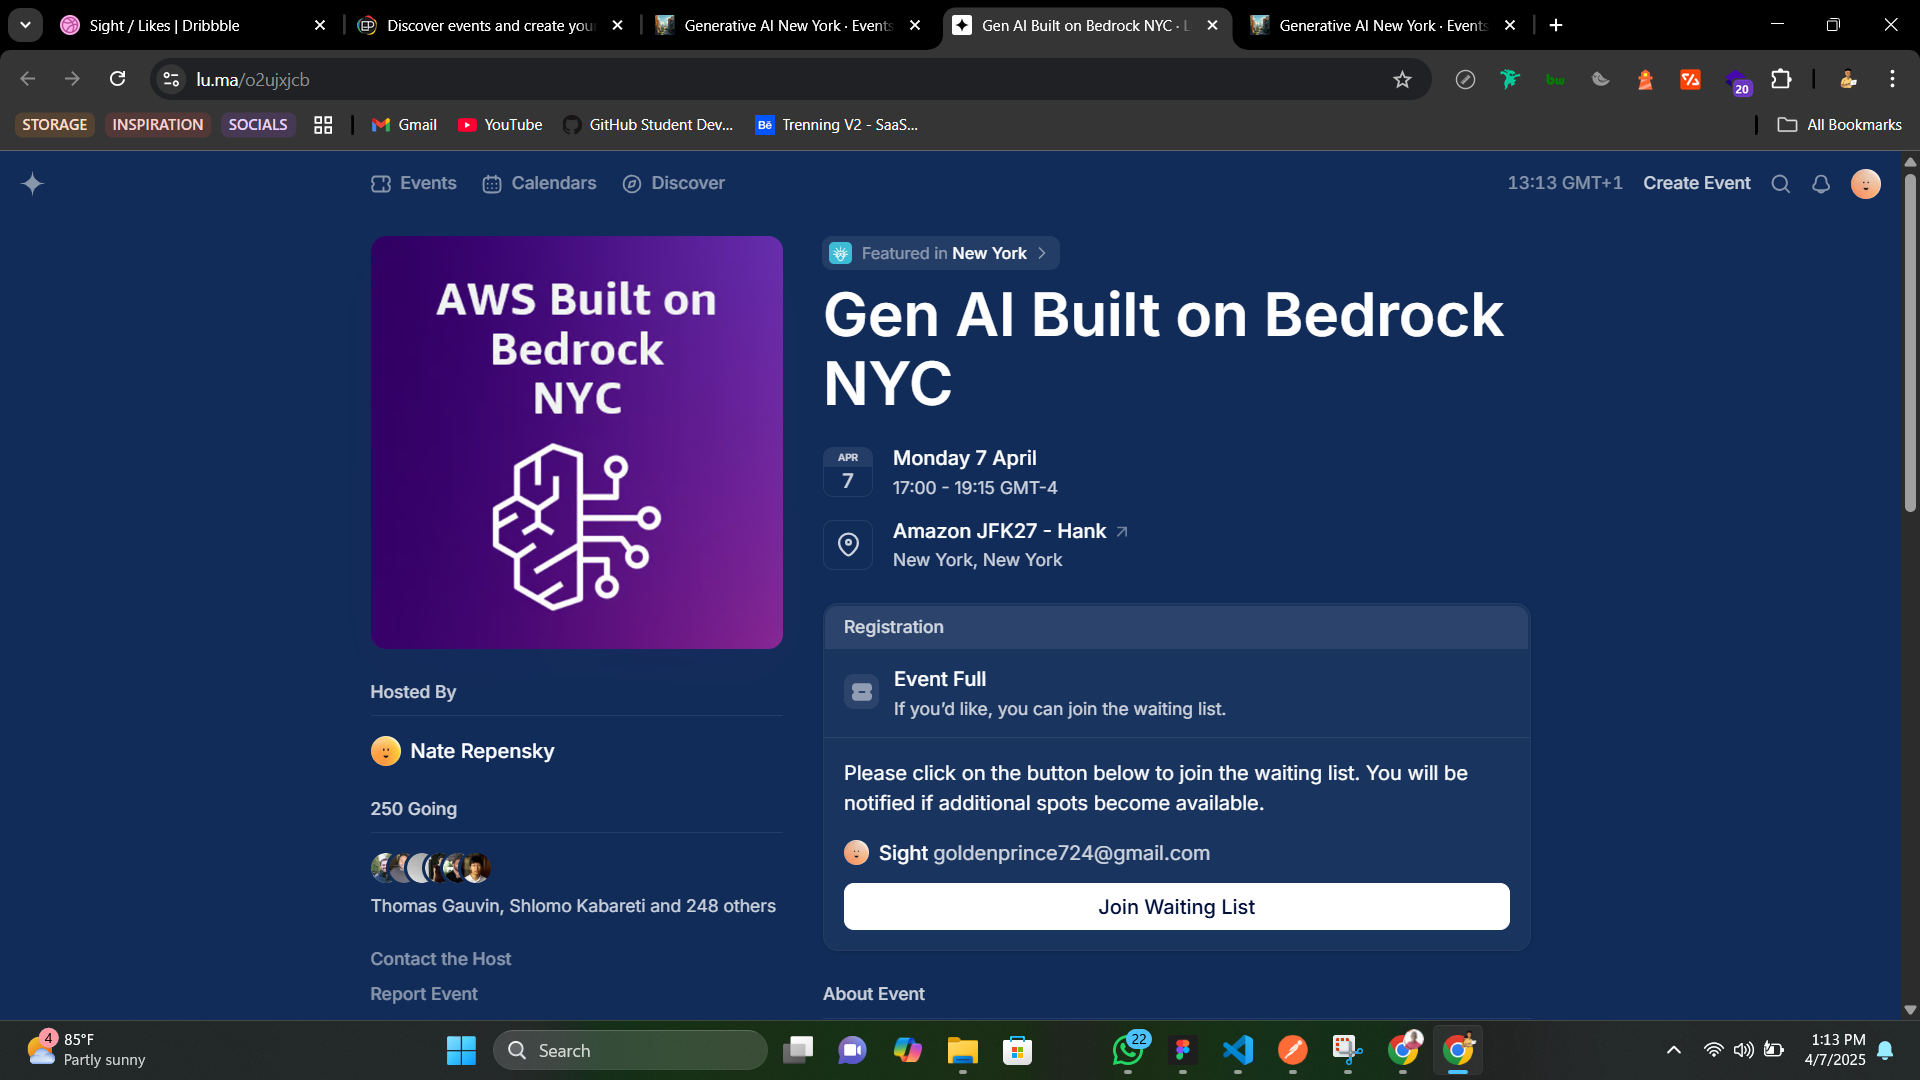Open Amazon JFK27 - Hank location link
The width and height of the screenshot is (1920, 1080).
point(1010,531)
